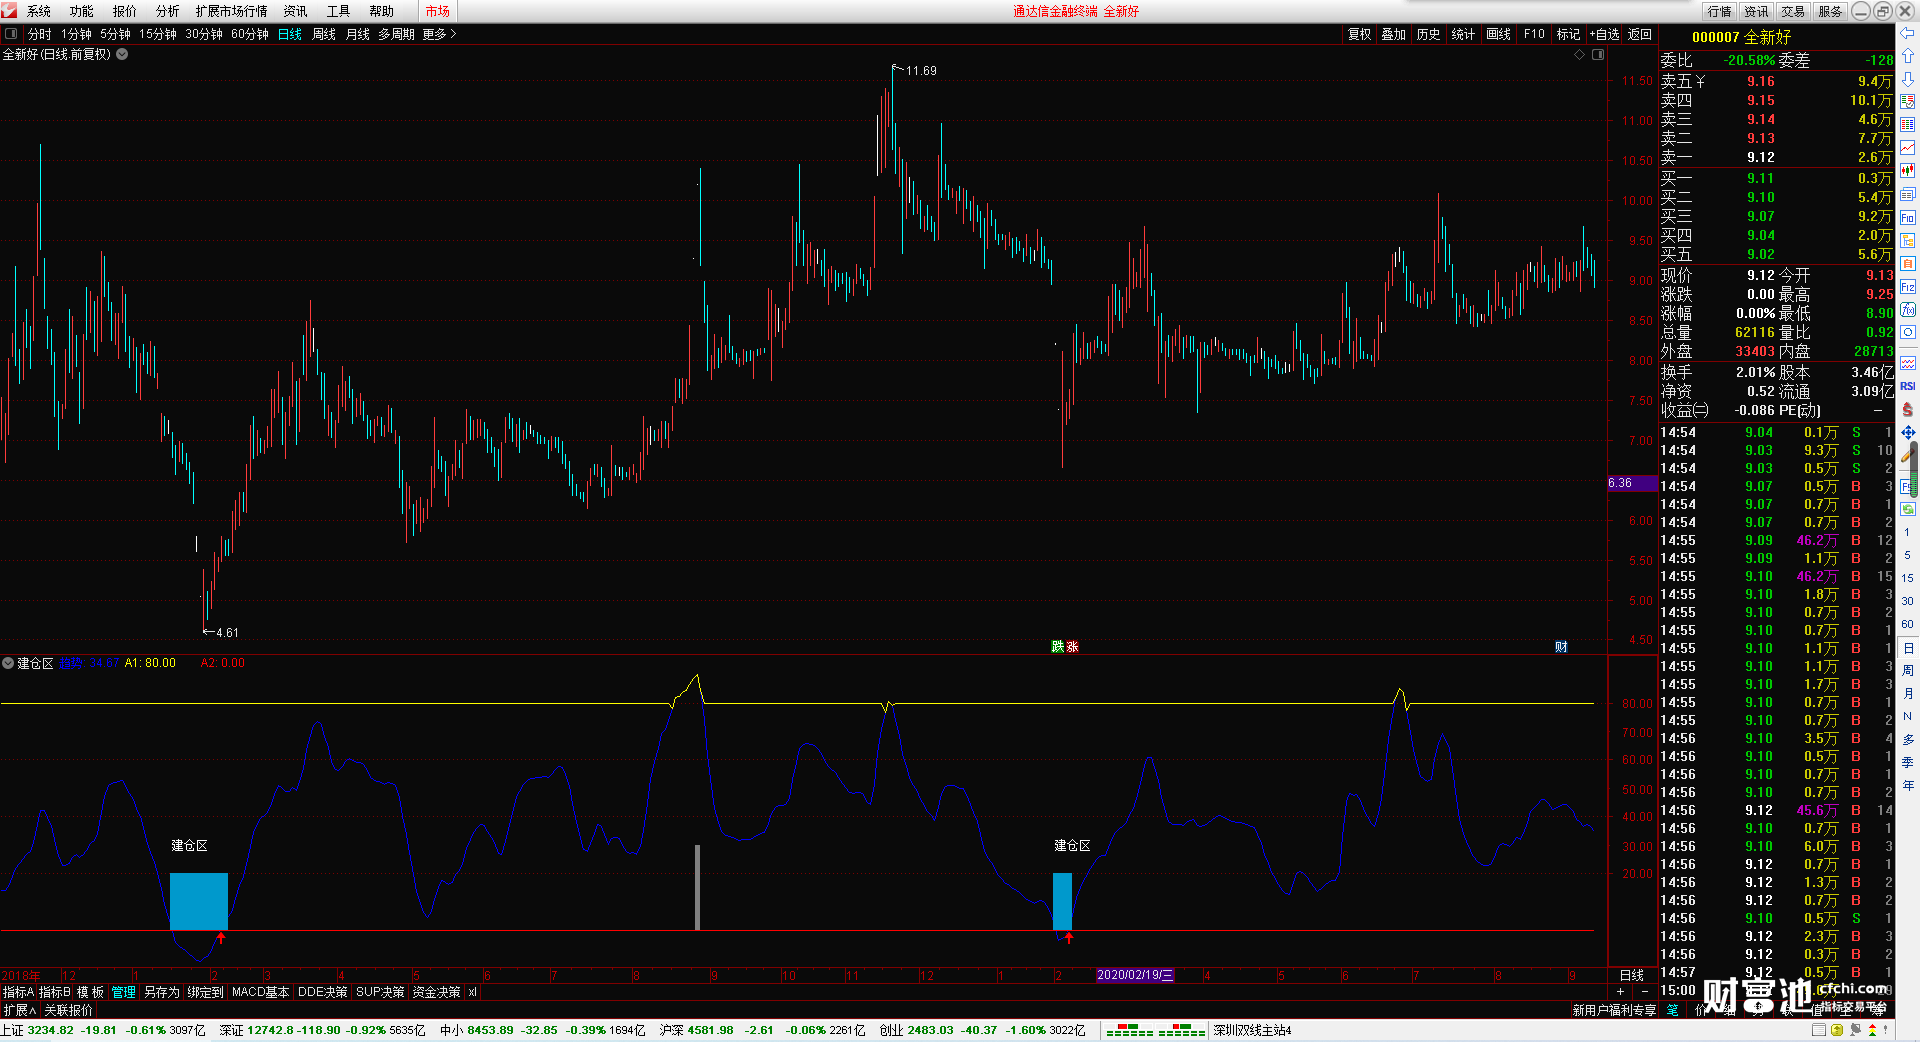Select the 周线 weekly period

pyautogui.click(x=324, y=34)
